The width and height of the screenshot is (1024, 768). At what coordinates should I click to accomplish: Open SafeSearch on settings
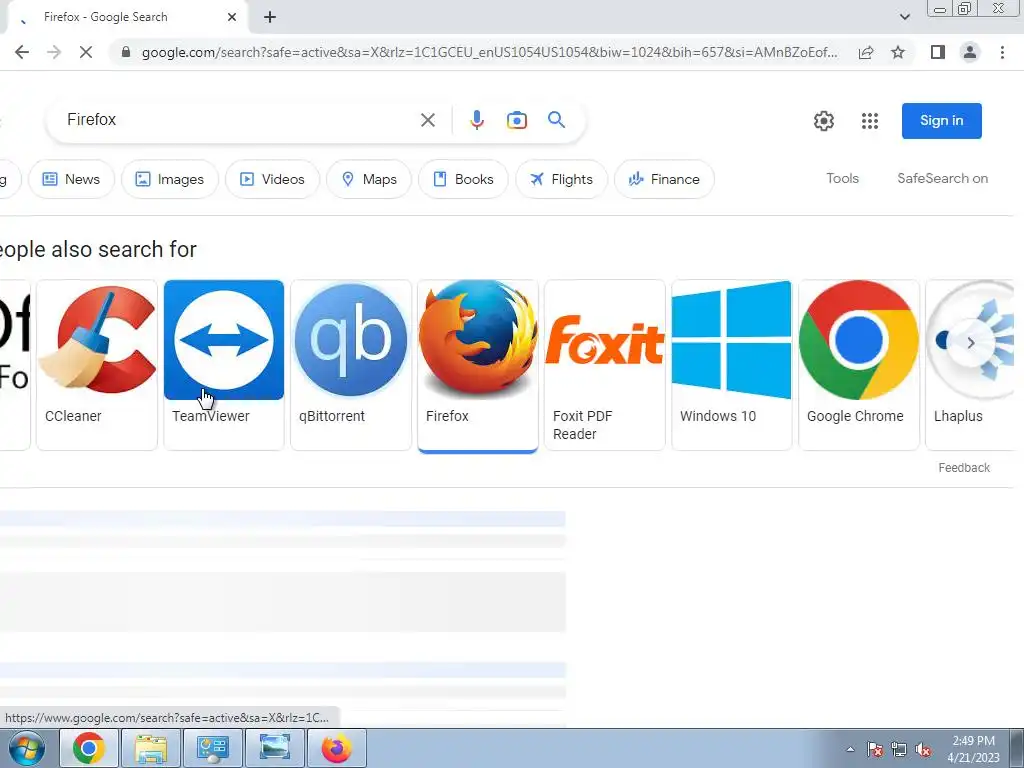(942, 178)
